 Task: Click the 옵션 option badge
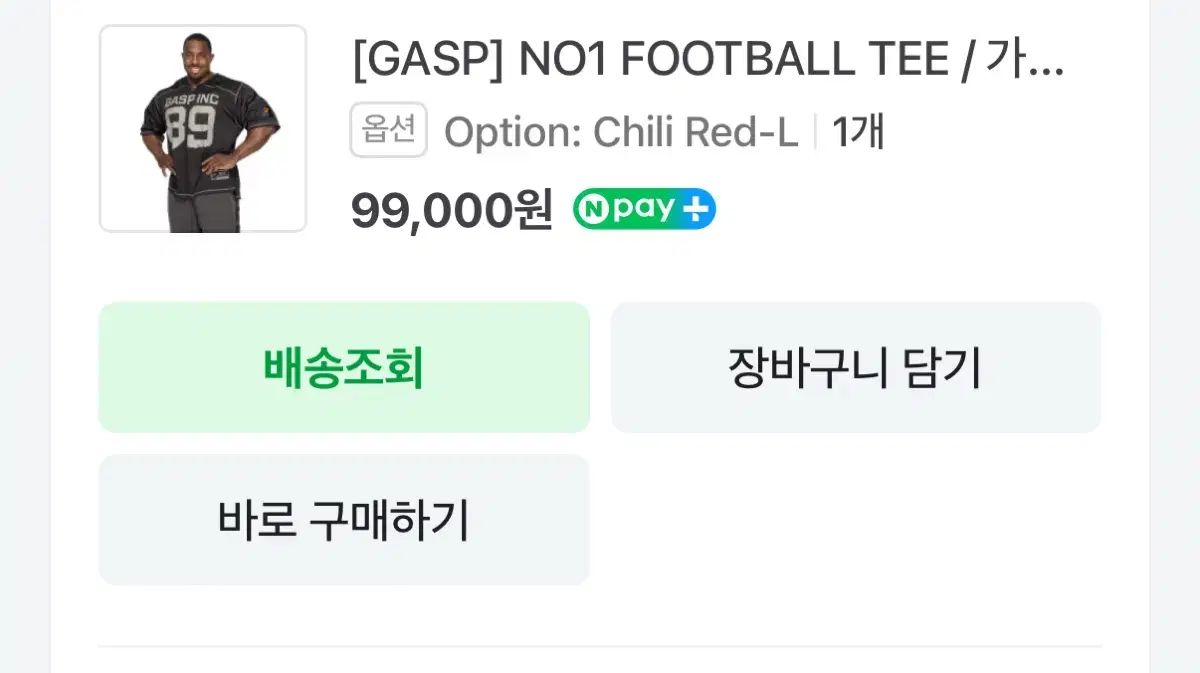[388, 131]
